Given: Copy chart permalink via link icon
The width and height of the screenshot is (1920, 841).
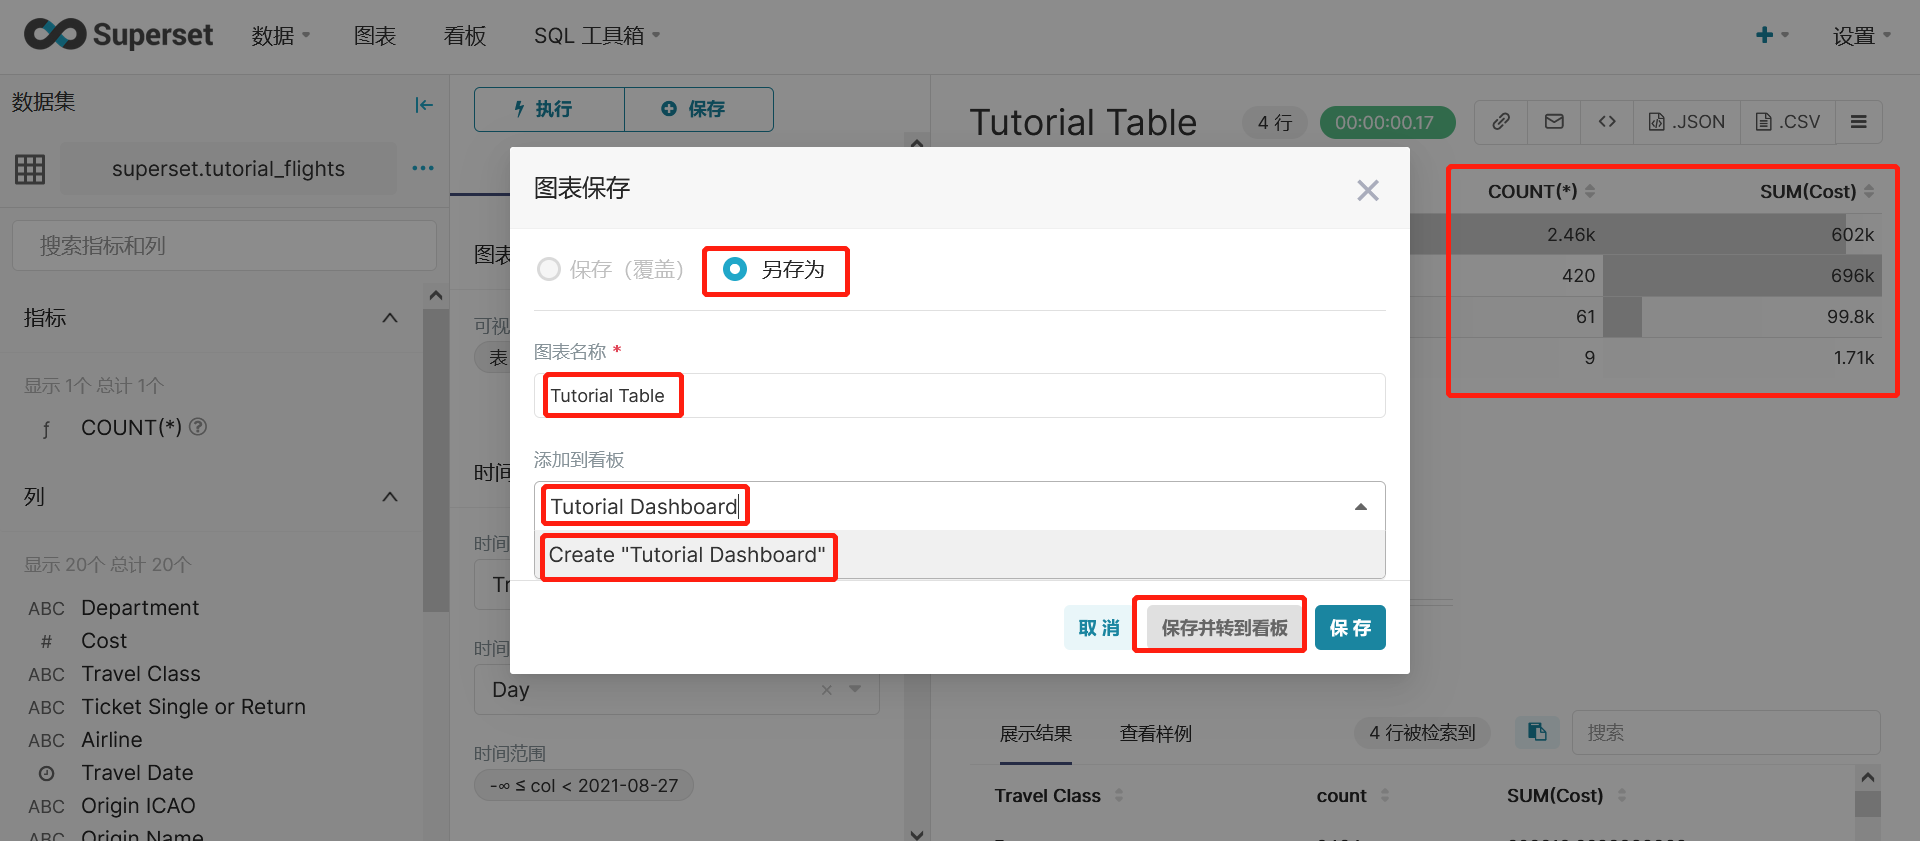Looking at the screenshot, I should pyautogui.click(x=1501, y=122).
